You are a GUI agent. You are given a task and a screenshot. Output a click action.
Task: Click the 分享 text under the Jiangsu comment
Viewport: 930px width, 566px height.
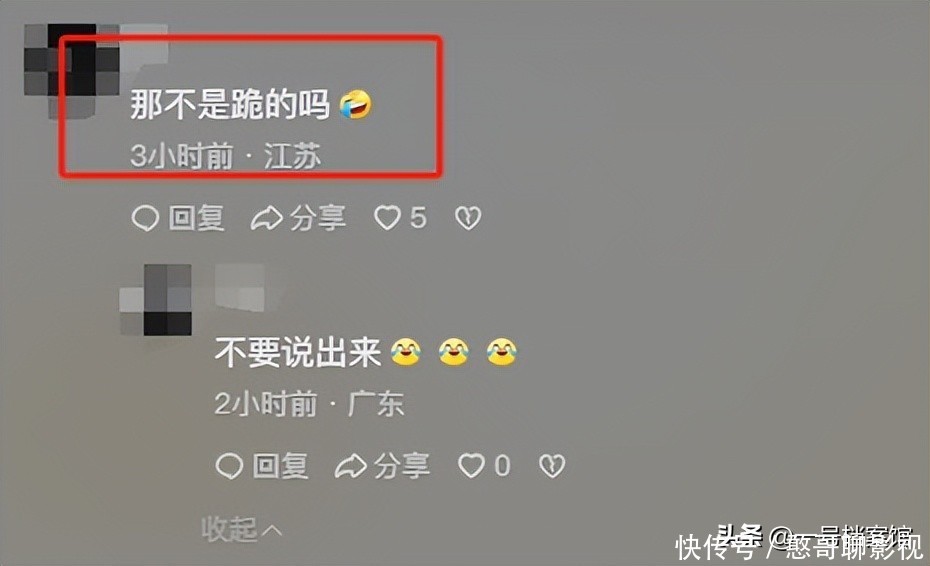pos(318,218)
